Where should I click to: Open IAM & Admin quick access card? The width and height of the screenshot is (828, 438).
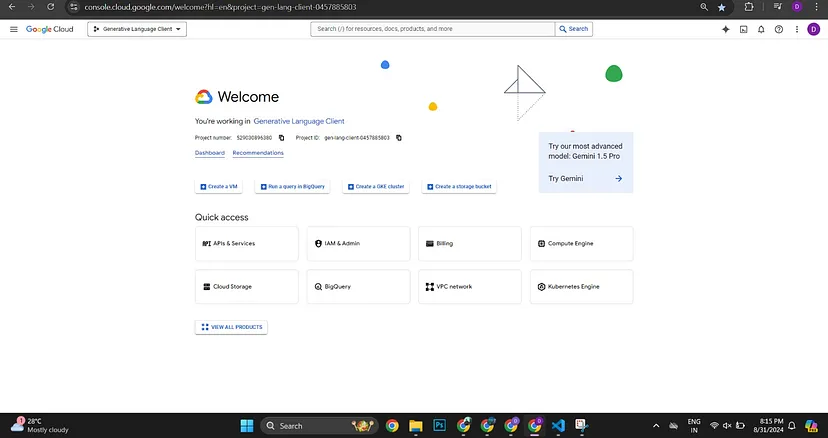359,244
